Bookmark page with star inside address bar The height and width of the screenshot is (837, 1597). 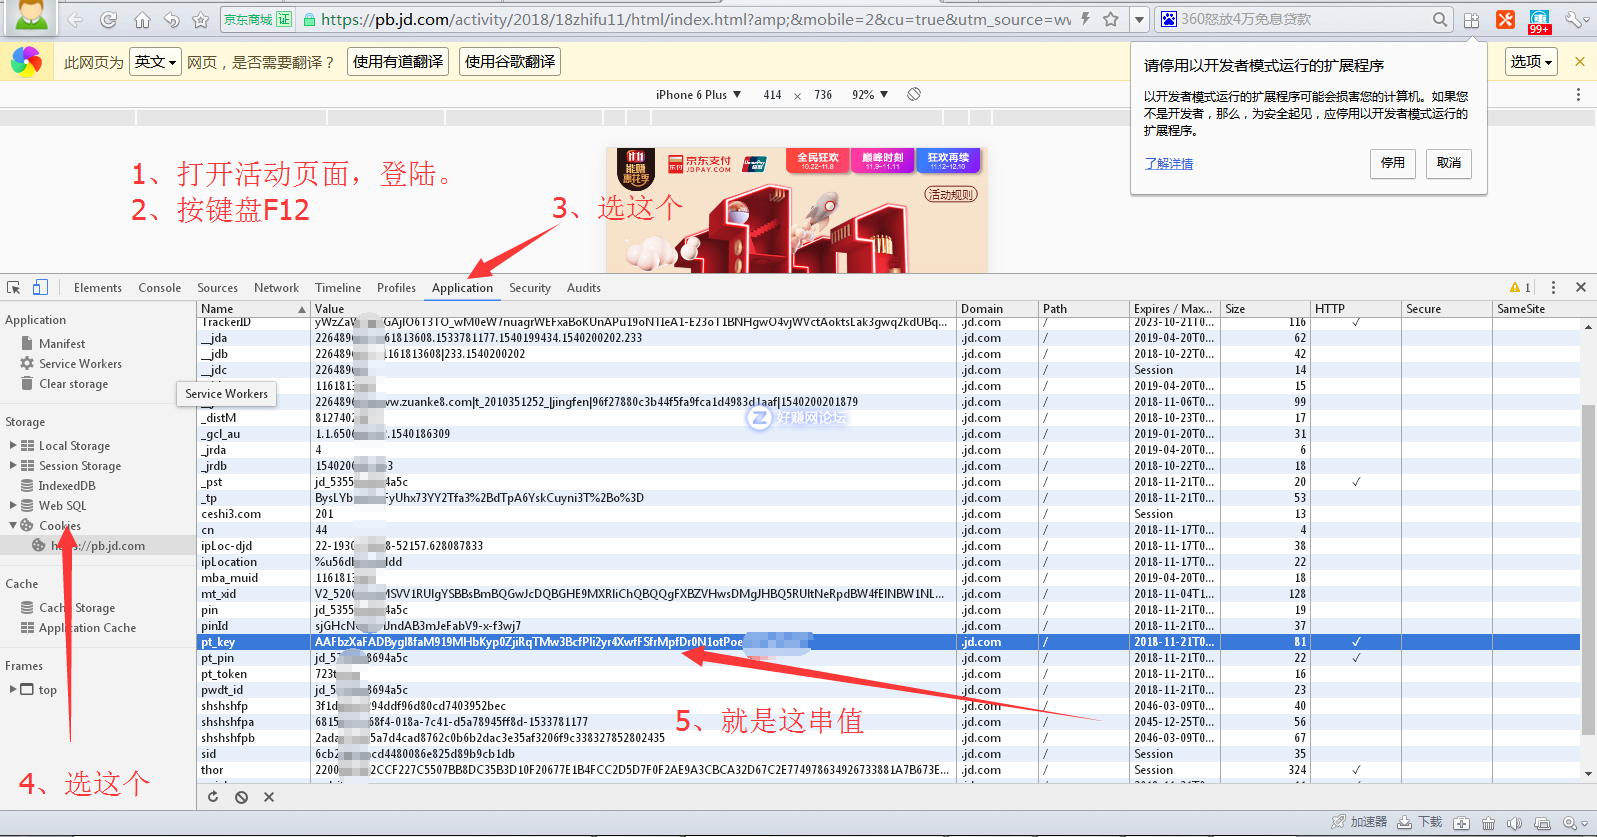coord(1110,19)
